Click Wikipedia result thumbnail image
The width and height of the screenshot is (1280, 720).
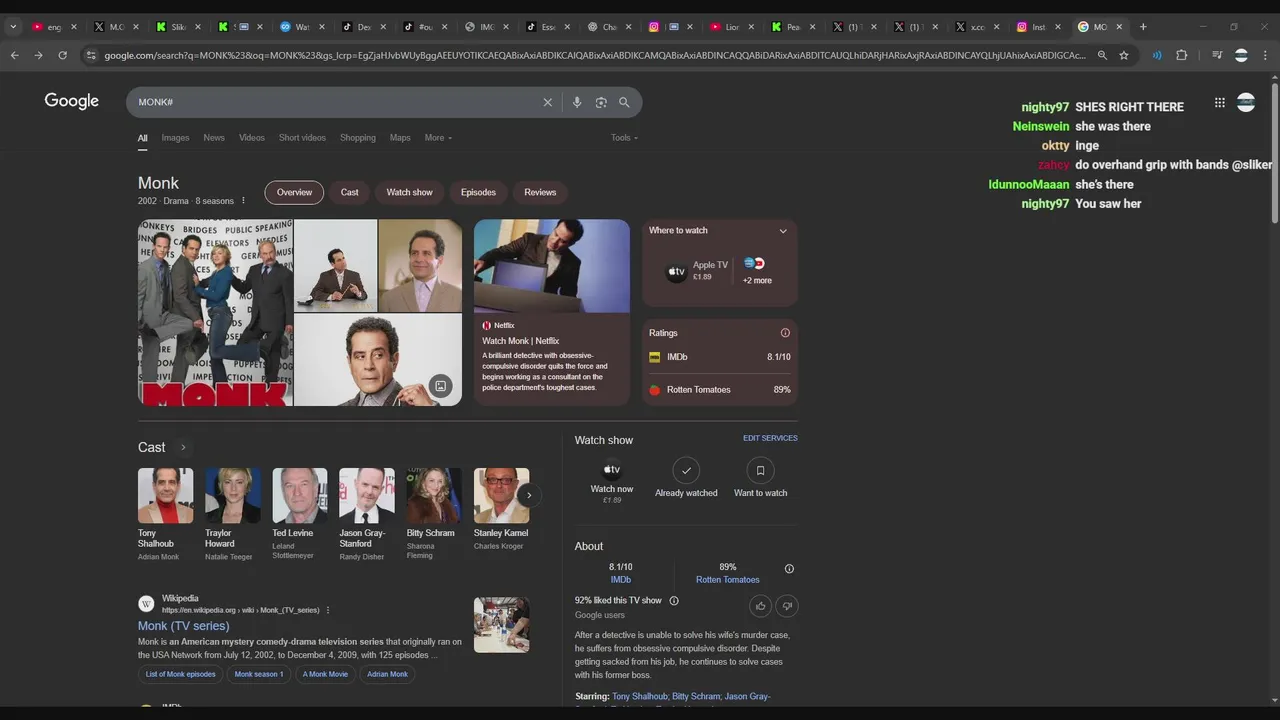pos(501,625)
